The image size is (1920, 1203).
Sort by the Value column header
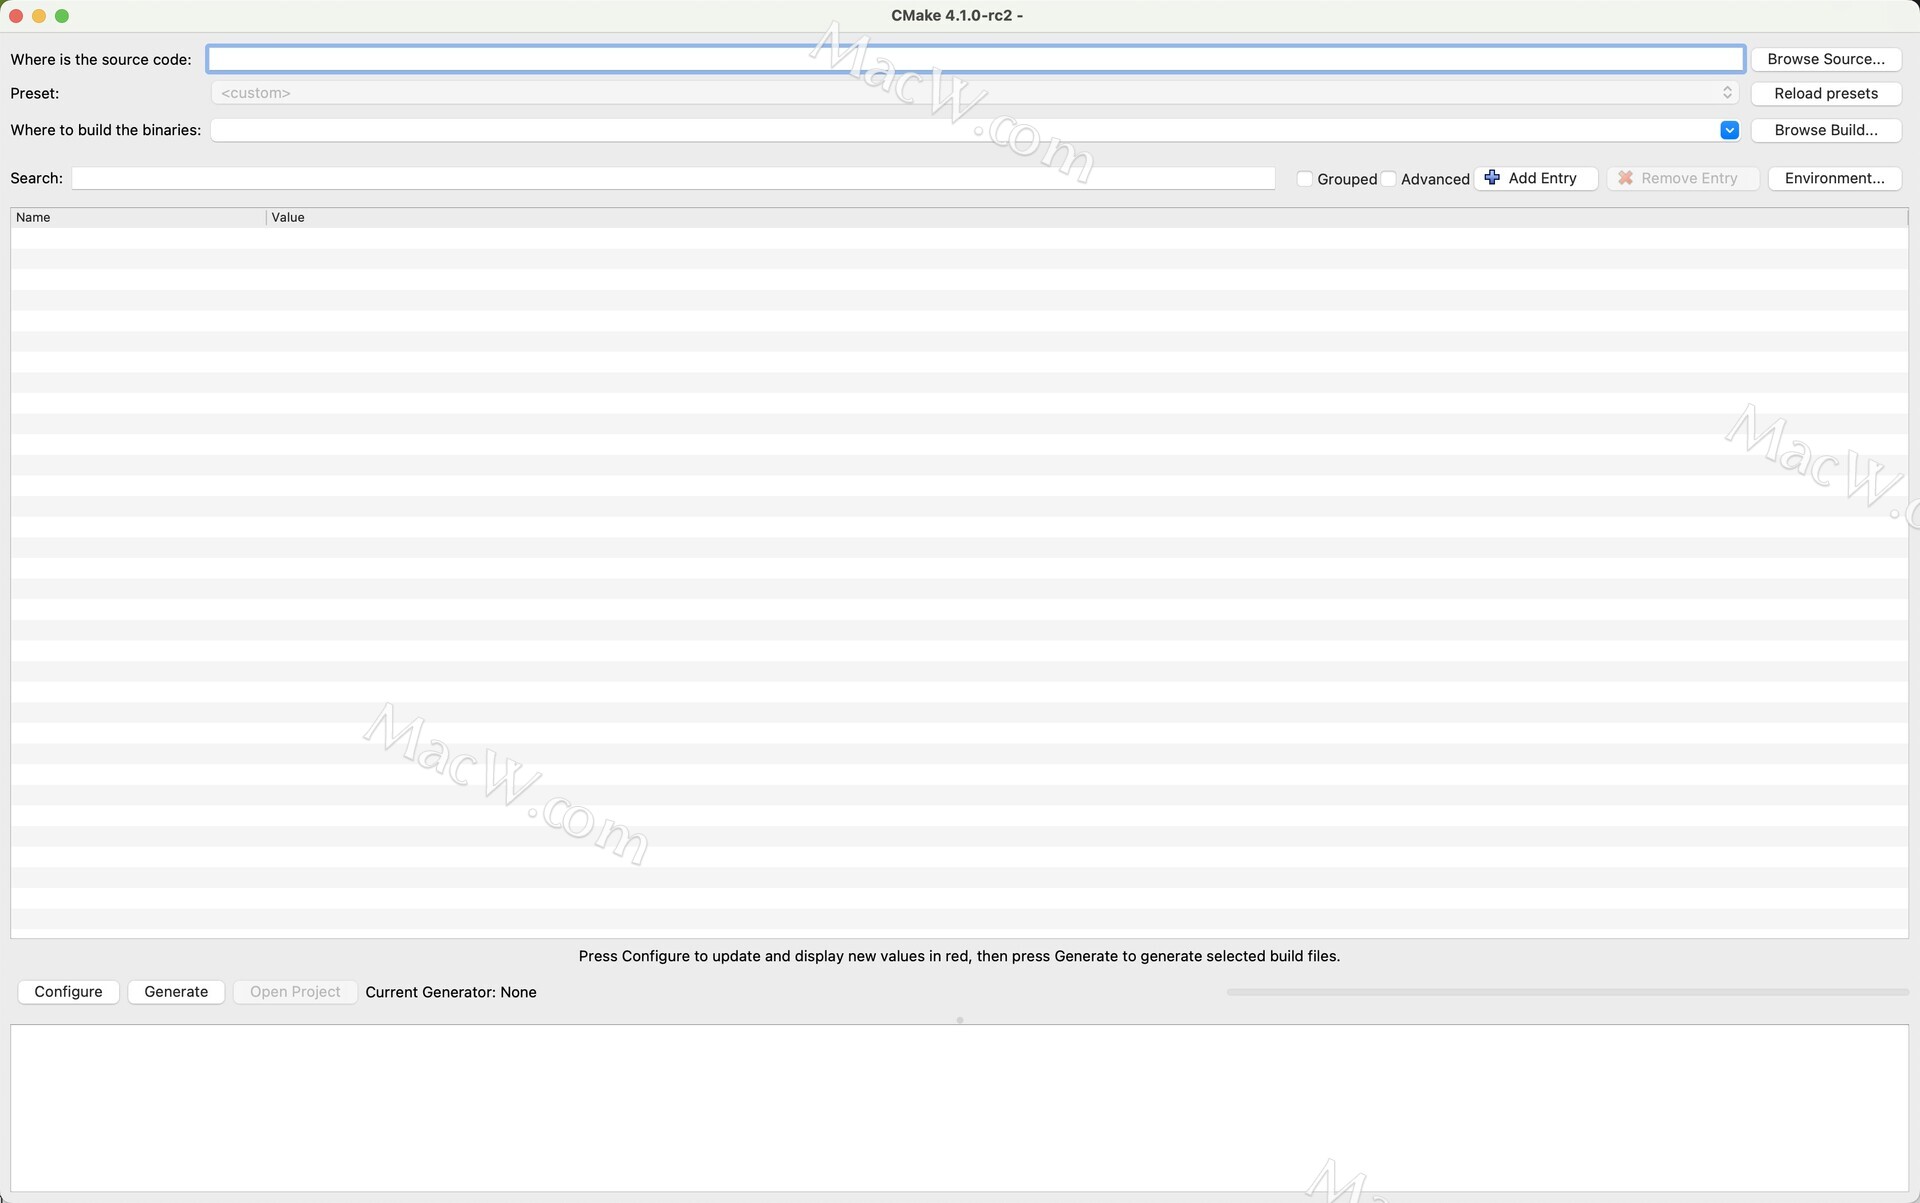pos(1087,217)
